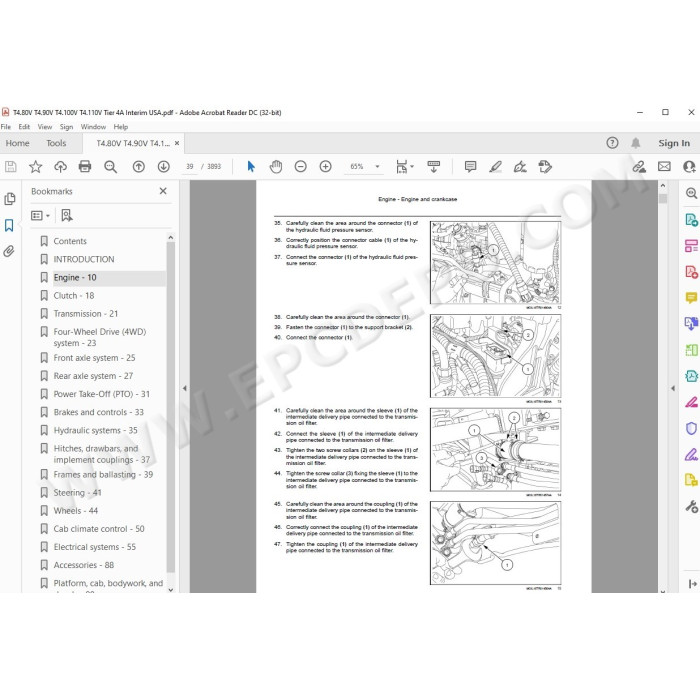The image size is (700, 700).
Task: Click the bookmarks panel vertical scrollbar
Action: (171, 408)
